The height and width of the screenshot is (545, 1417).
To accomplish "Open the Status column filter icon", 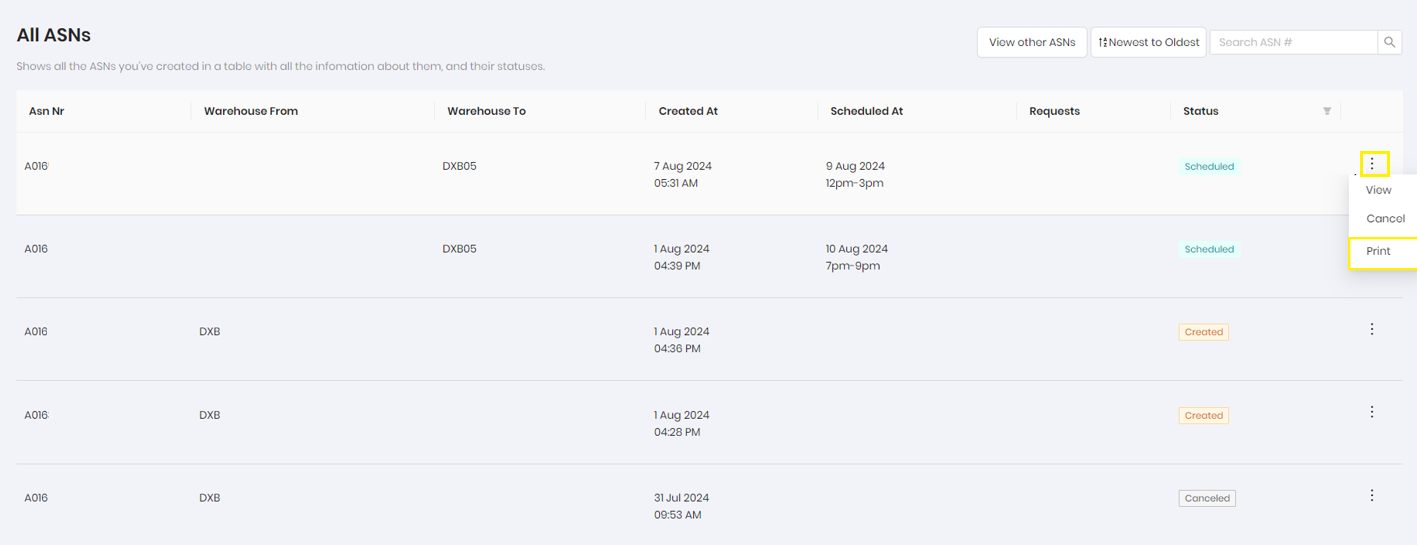I will (1327, 111).
